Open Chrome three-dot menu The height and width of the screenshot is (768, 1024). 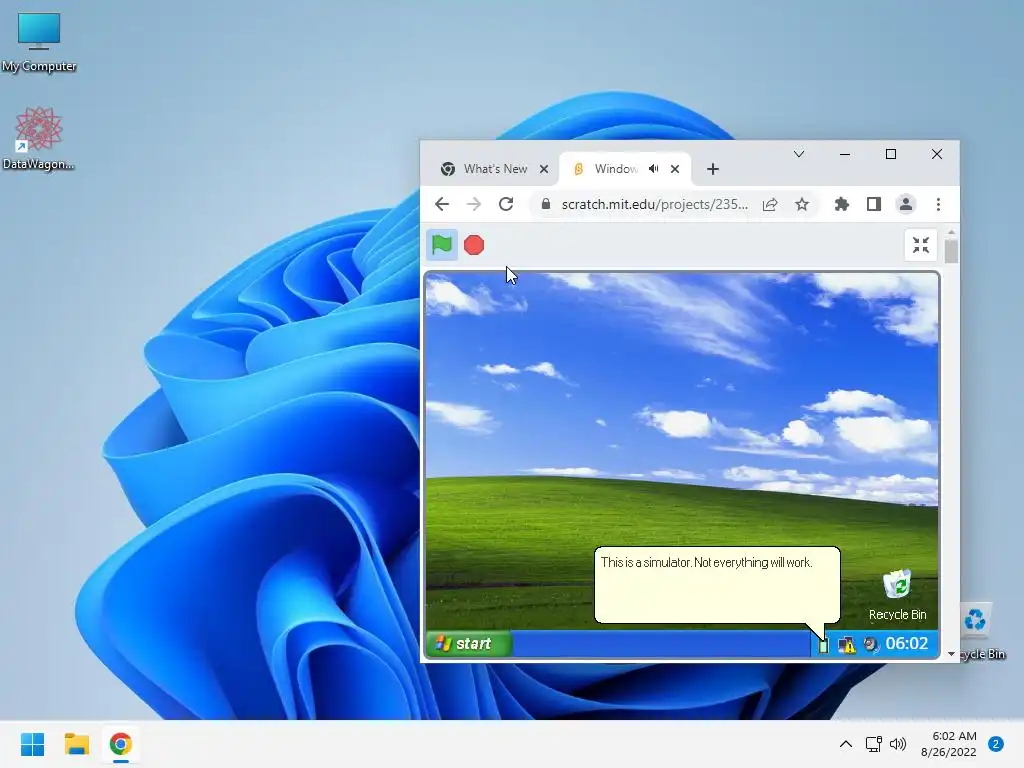coord(938,204)
